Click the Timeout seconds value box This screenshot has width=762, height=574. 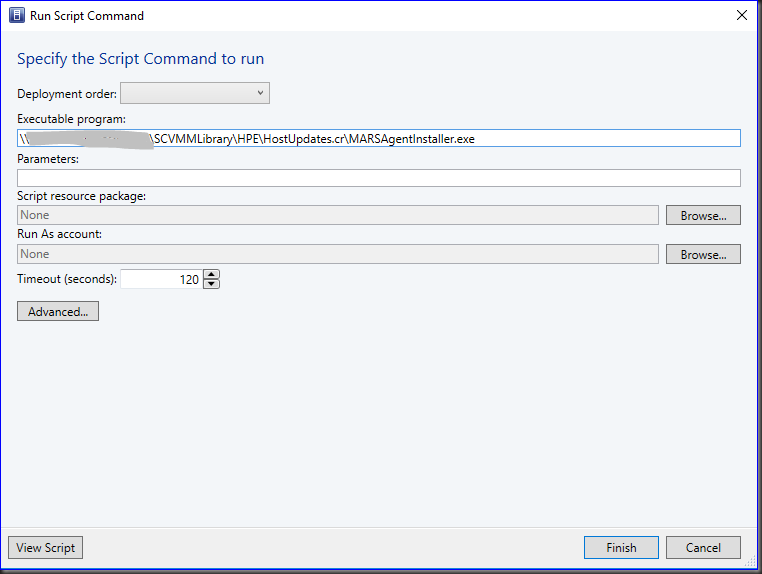(161, 280)
